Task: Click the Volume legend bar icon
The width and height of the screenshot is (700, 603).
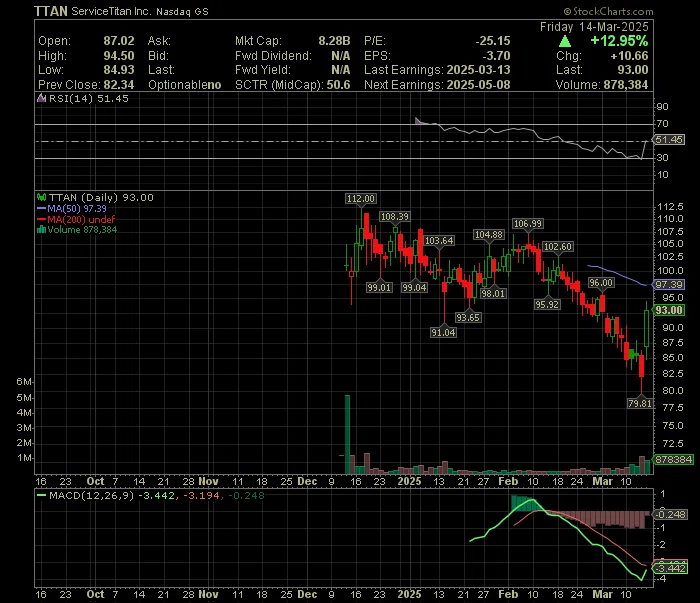Action: [x=42, y=230]
